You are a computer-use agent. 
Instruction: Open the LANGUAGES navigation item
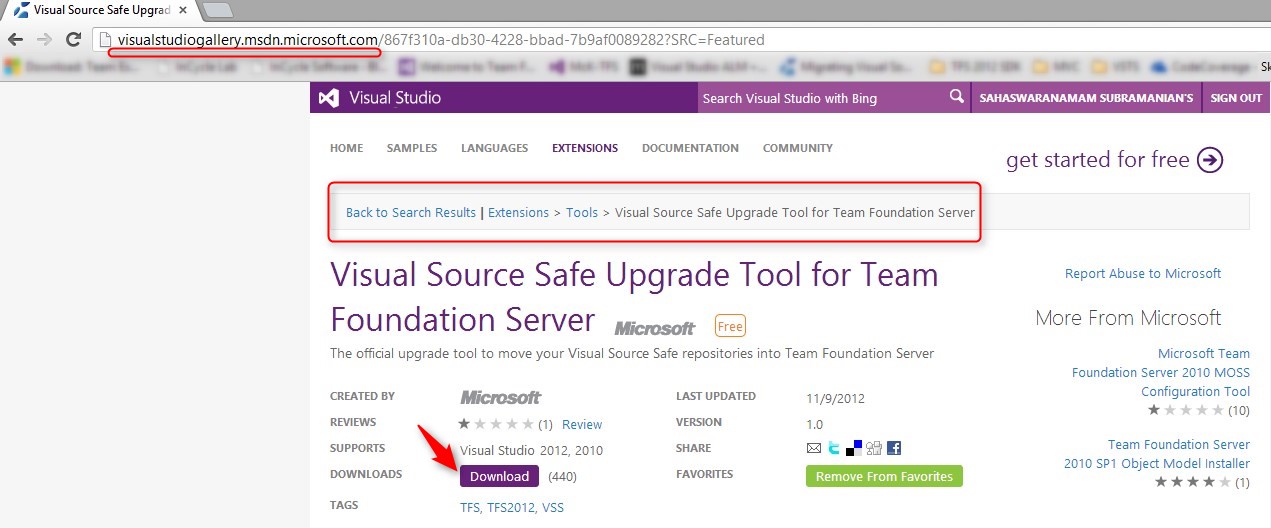[494, 148]
